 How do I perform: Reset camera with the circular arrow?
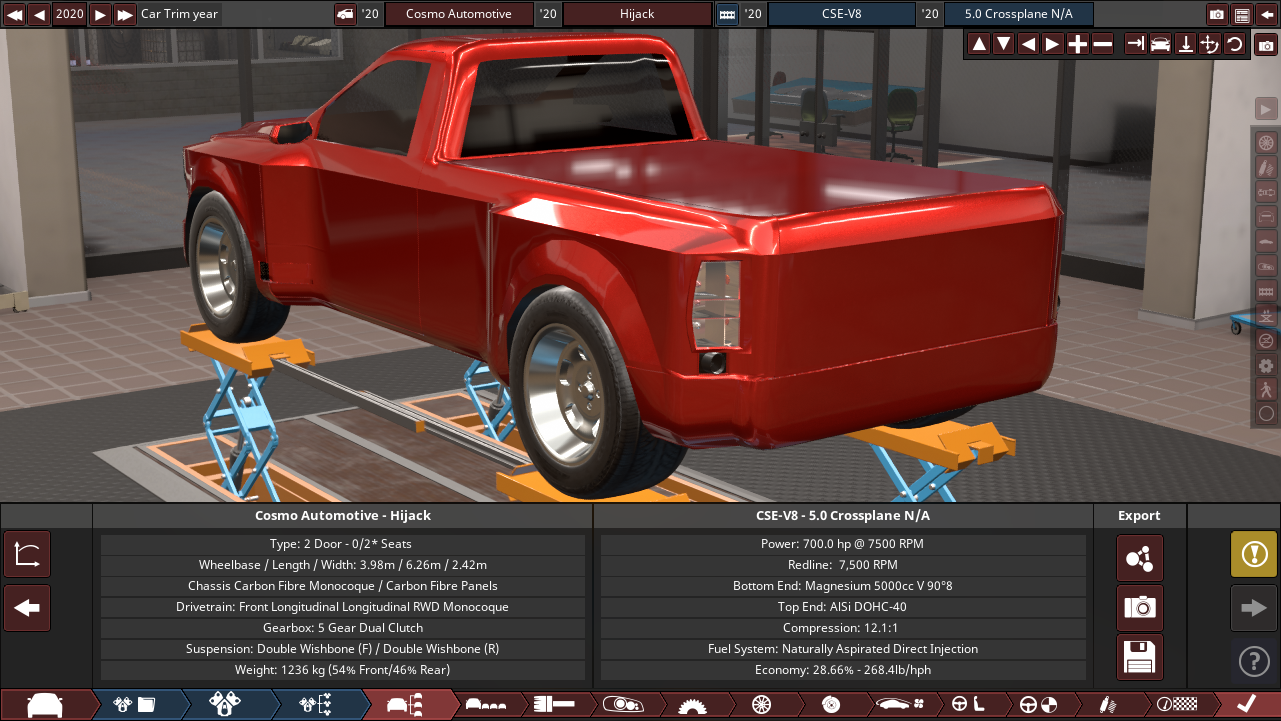coord(1235,44)
